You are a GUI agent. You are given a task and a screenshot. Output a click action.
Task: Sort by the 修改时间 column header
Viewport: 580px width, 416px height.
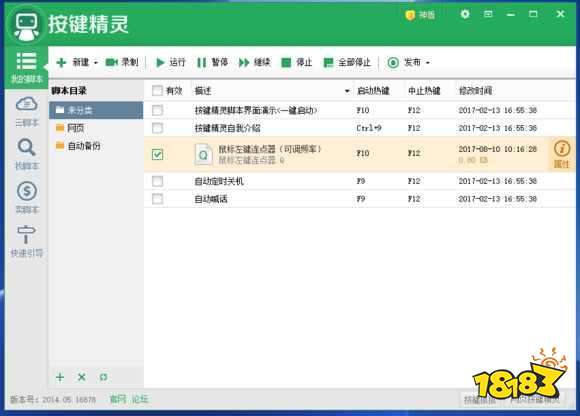(475, 91)
